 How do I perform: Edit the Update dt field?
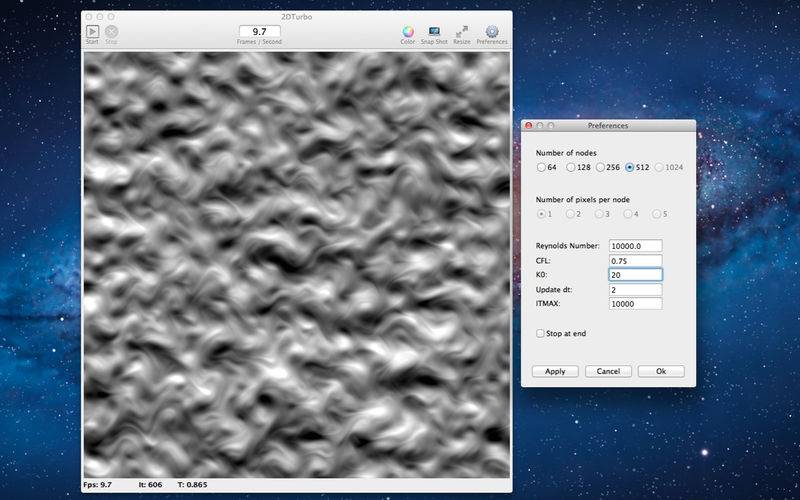tap(636, 290)
